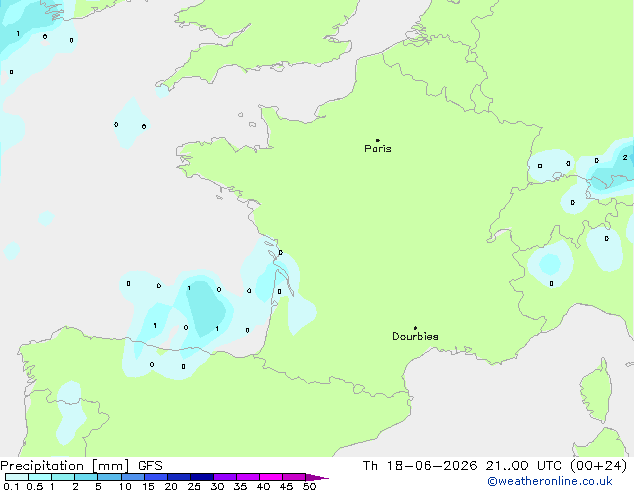Select the 25–30 mm dark blue swatch

point(202,477)
